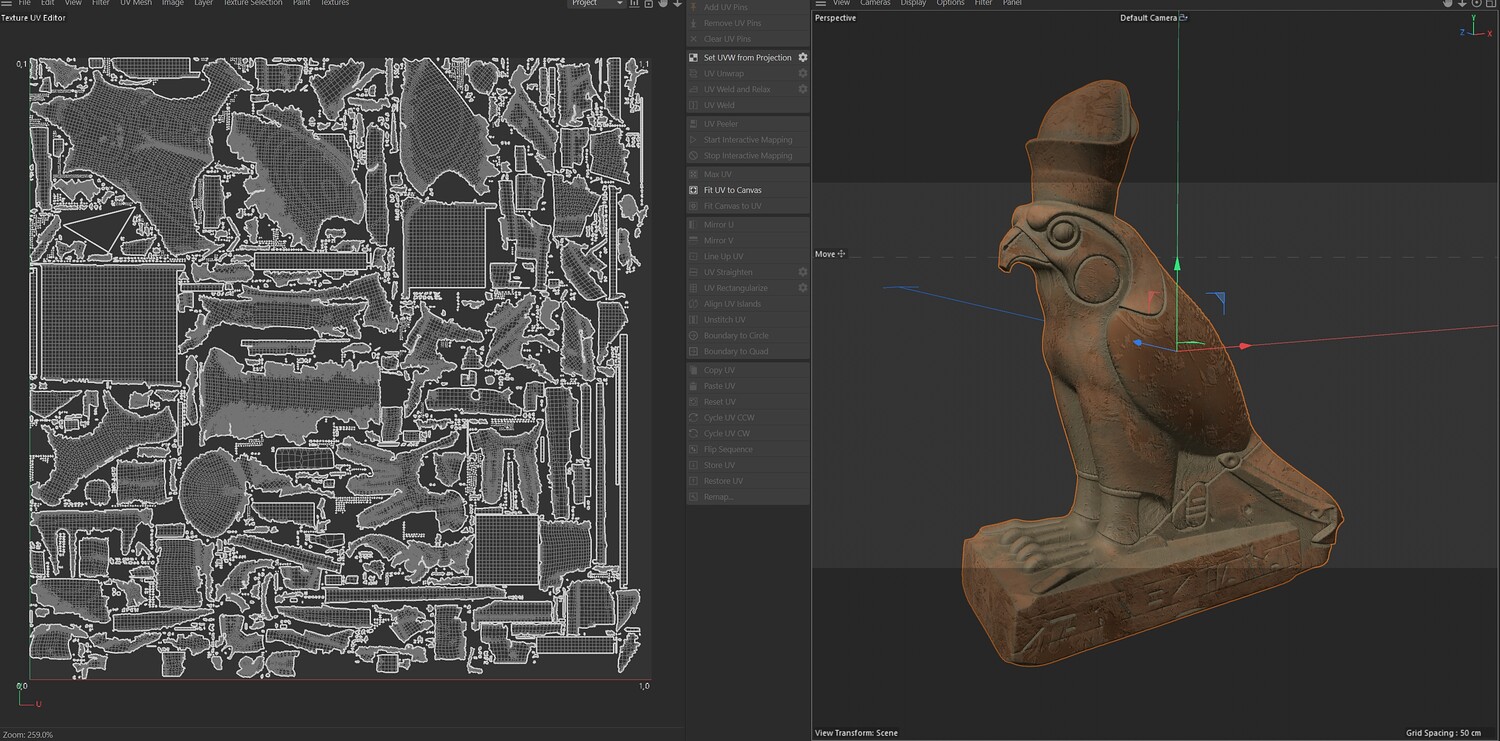This screenshot has width=1500, height=741.
Task: Click the Set UVW from Projection icon
Action: click(x=694, y=58)
